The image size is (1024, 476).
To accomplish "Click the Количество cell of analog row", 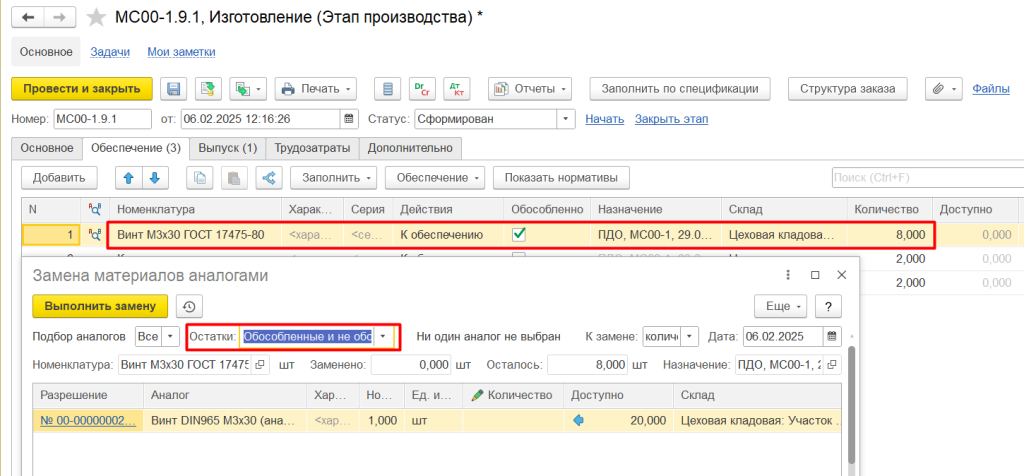I will pos(513,420).
